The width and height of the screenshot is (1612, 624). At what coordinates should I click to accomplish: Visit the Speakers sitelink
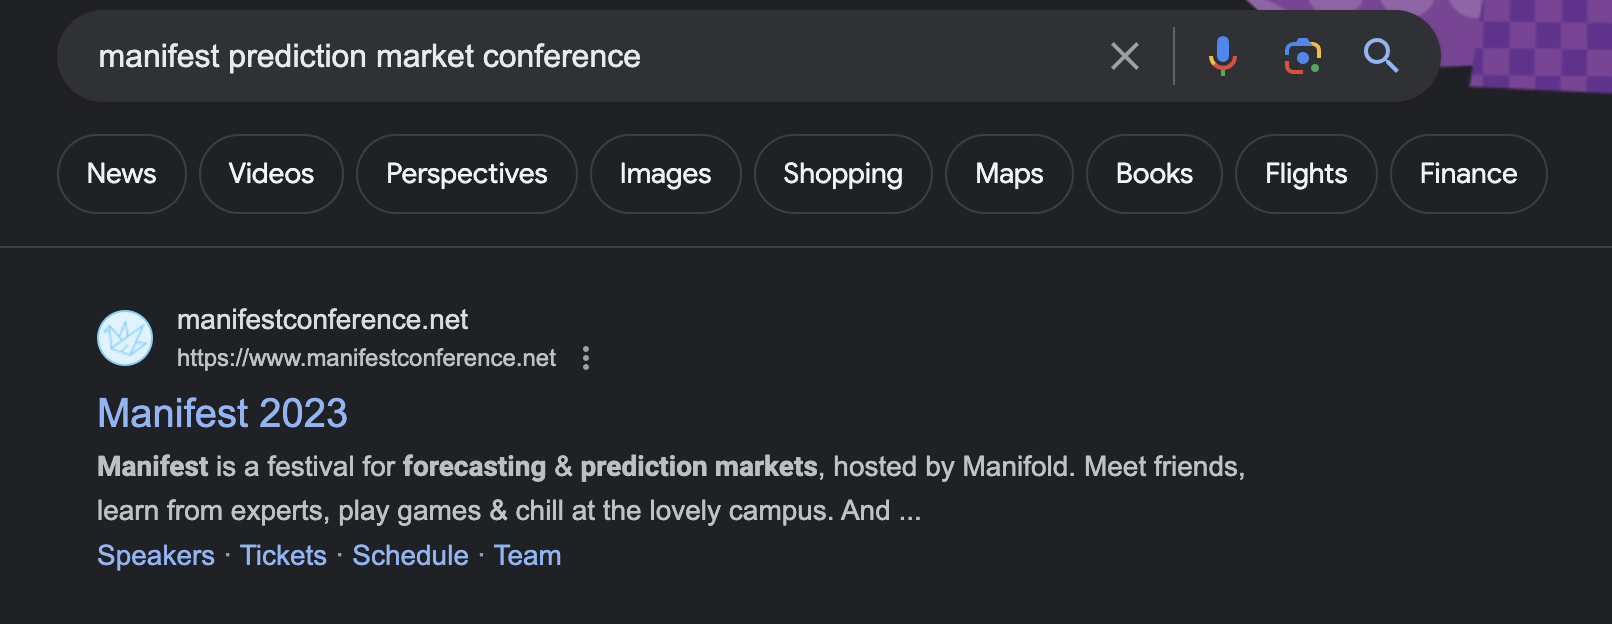[156, 555]
